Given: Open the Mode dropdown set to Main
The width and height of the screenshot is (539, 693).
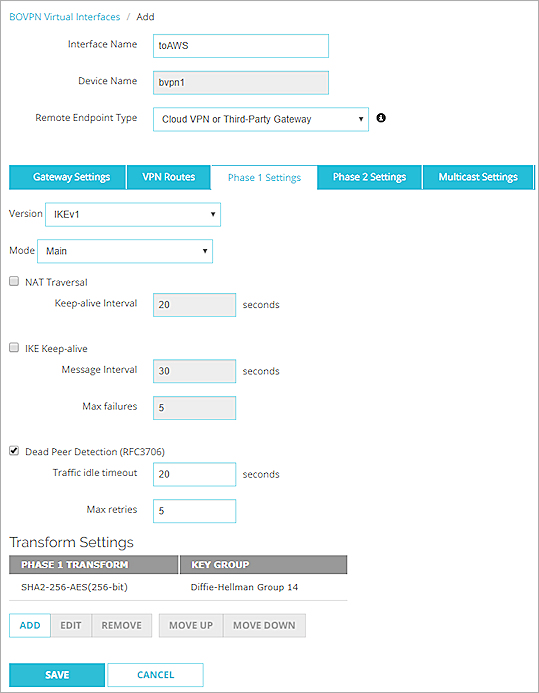Looking at the screenshot, I should (125, 251).
